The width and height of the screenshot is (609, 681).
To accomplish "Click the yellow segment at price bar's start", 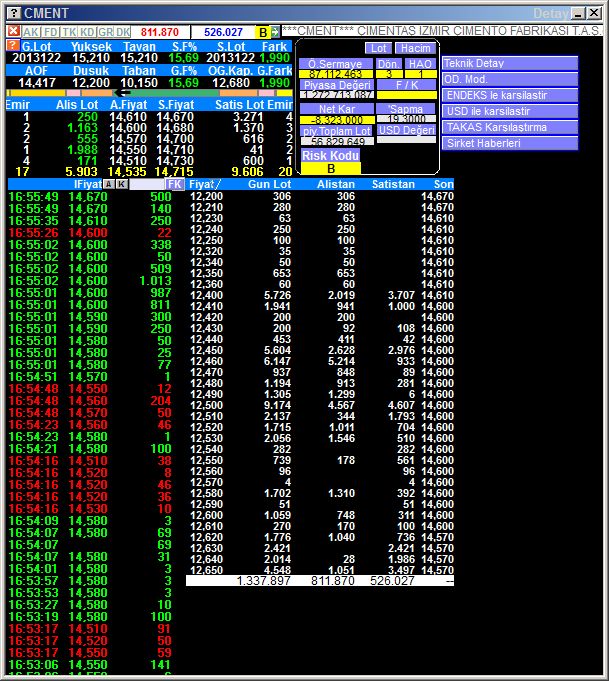I will [36, 93].
